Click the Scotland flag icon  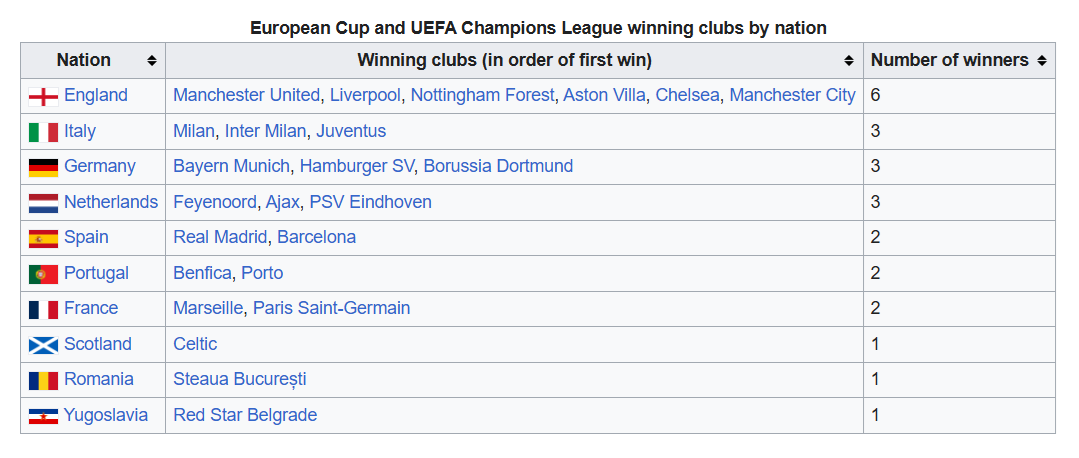[x=43, y=345]
